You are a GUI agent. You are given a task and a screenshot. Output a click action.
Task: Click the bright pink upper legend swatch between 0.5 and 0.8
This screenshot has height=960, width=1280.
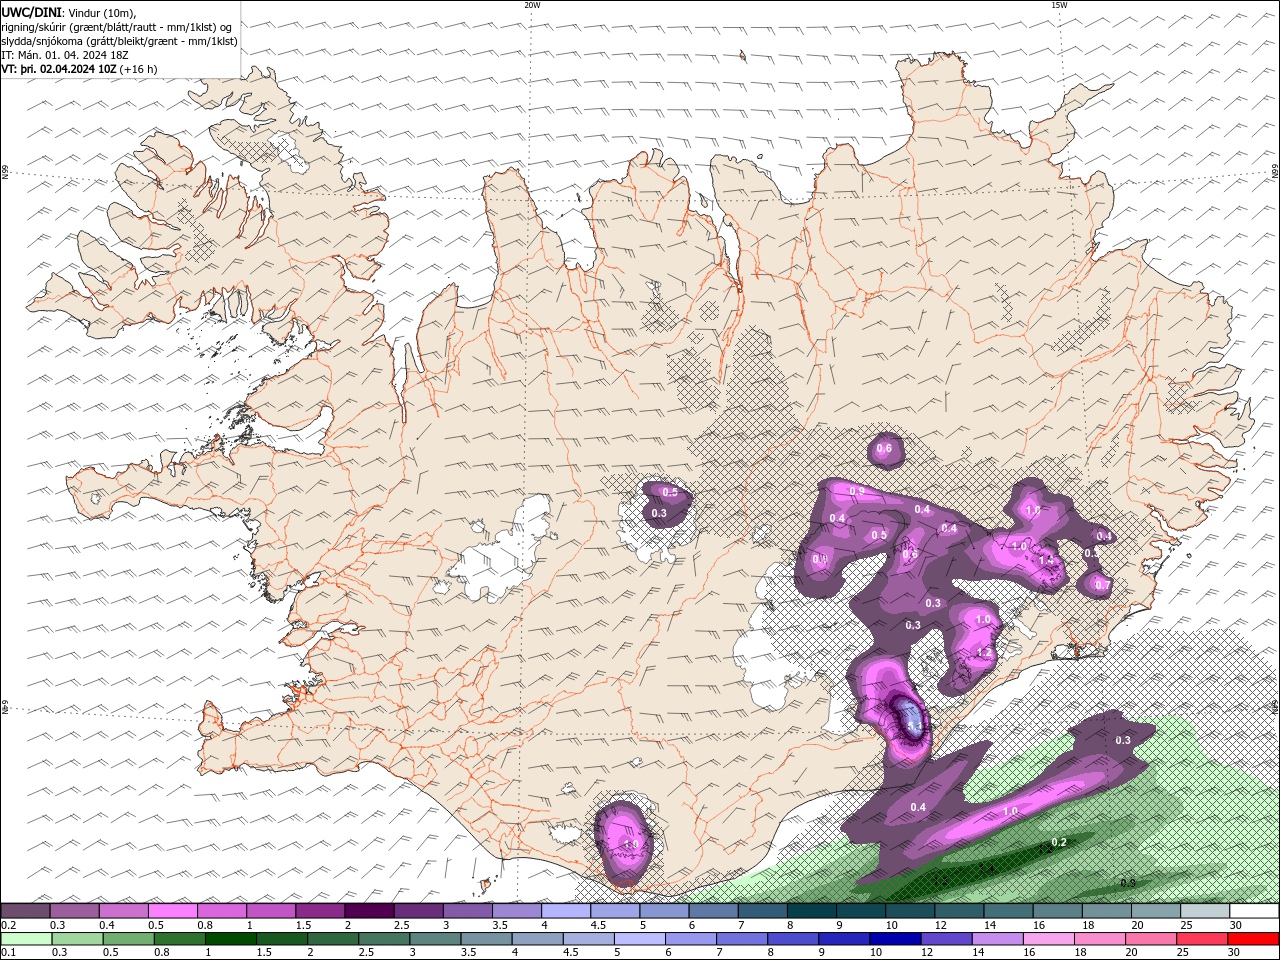[x=172, y=911]
